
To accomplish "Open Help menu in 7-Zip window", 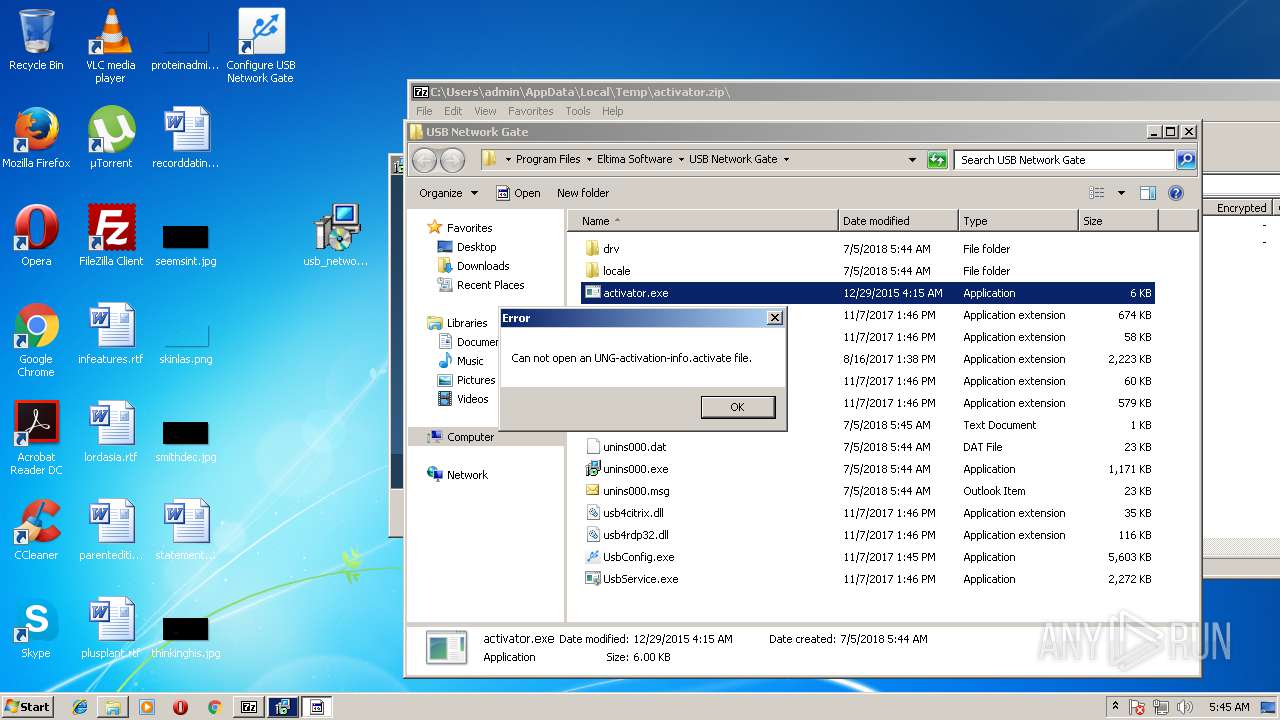I will coord(613,111).
